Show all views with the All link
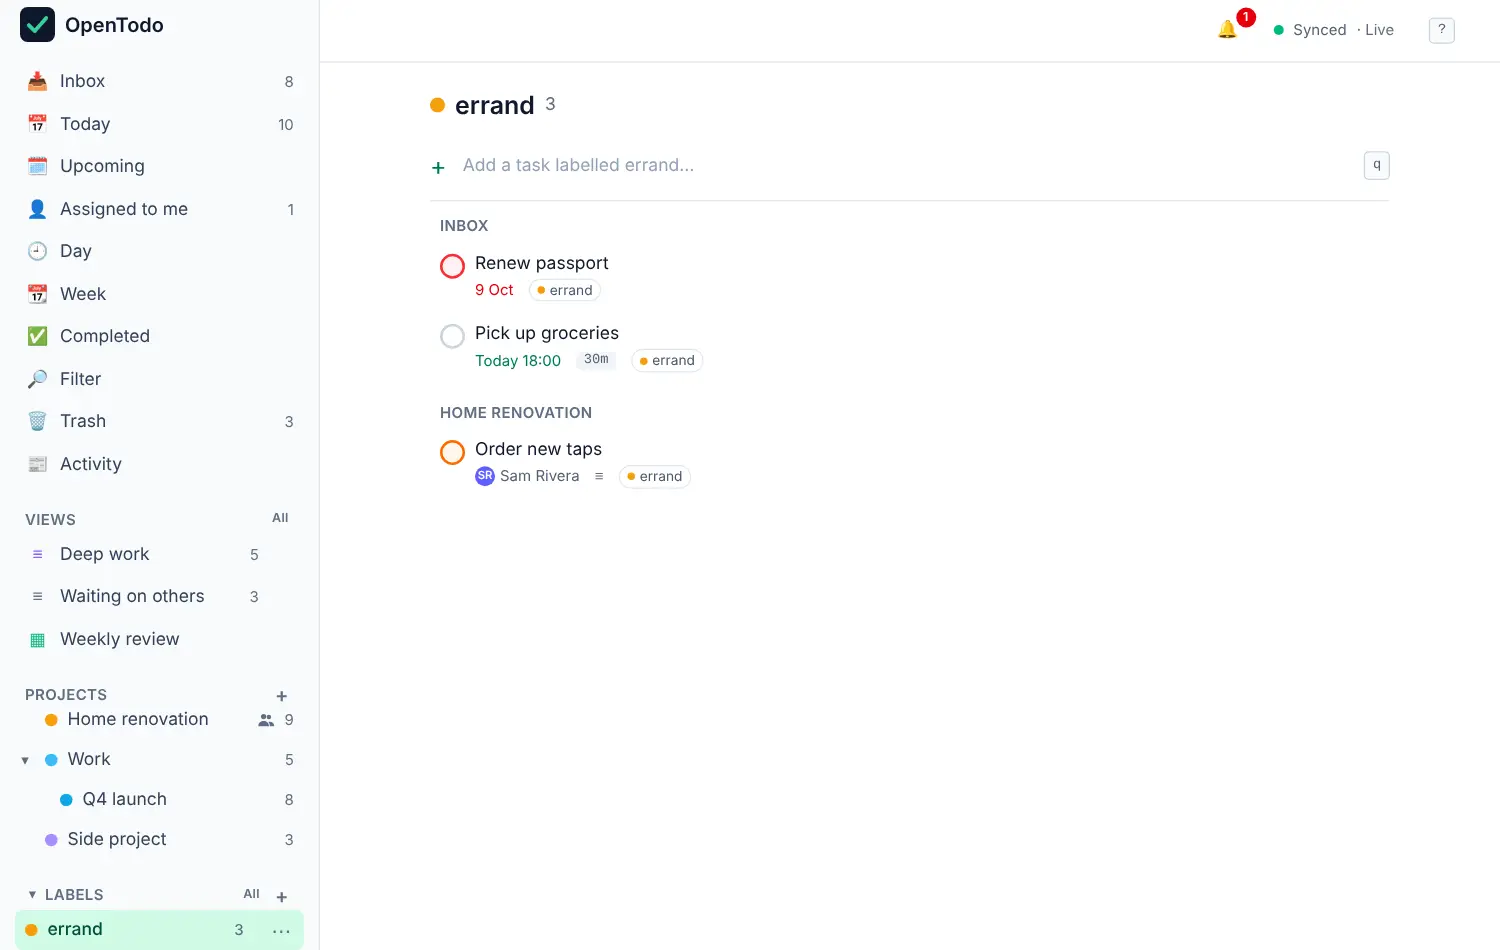Viewport: 1500px width, 950px height. click(x=280, y=518)
